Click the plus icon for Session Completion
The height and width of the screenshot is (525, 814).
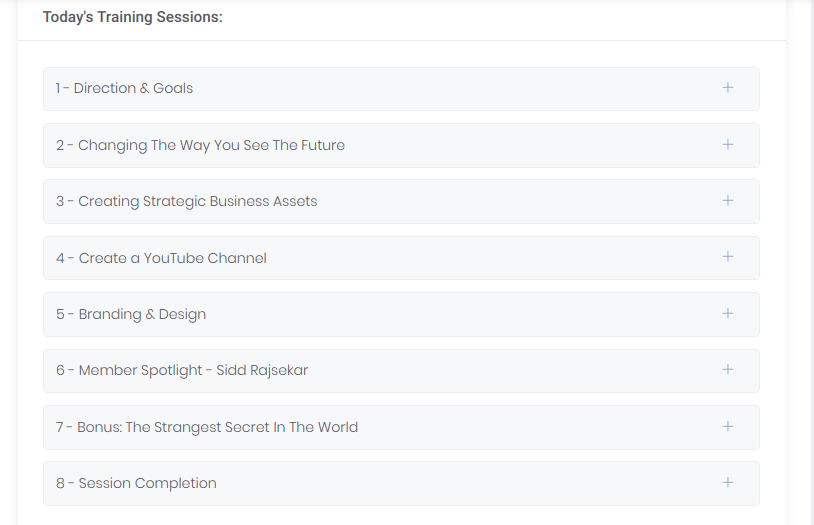(x=728, y=483)
